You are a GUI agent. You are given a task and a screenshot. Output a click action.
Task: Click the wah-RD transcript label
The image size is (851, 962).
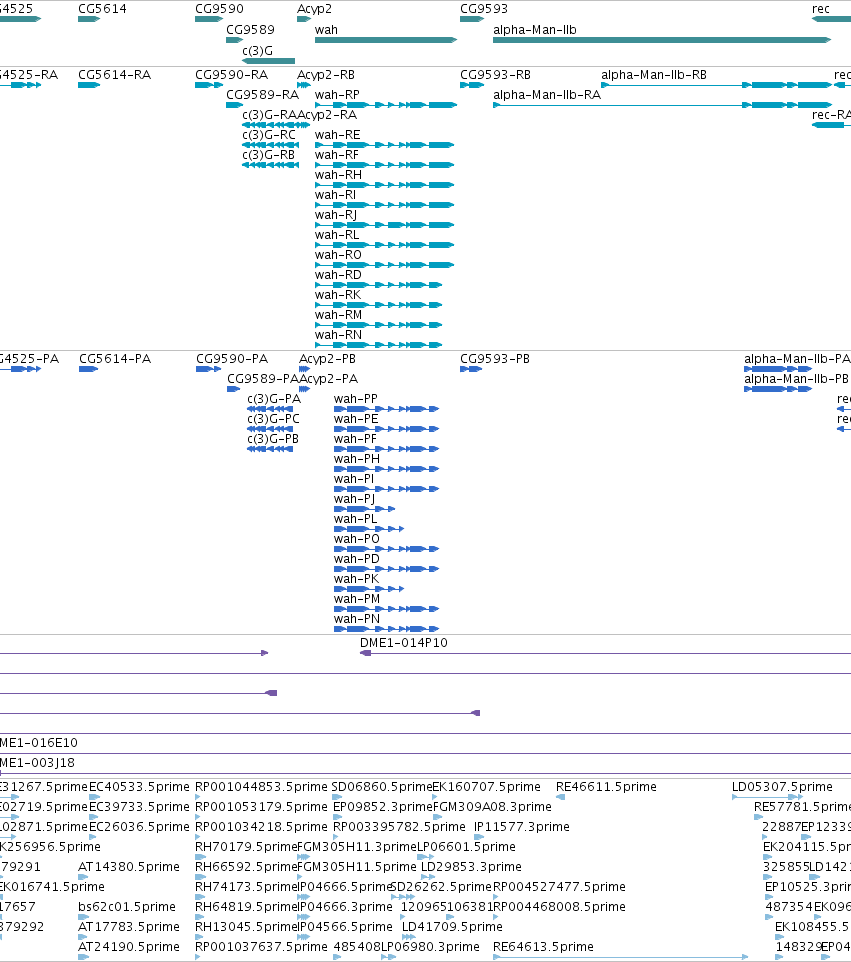[x=339, y=275]
